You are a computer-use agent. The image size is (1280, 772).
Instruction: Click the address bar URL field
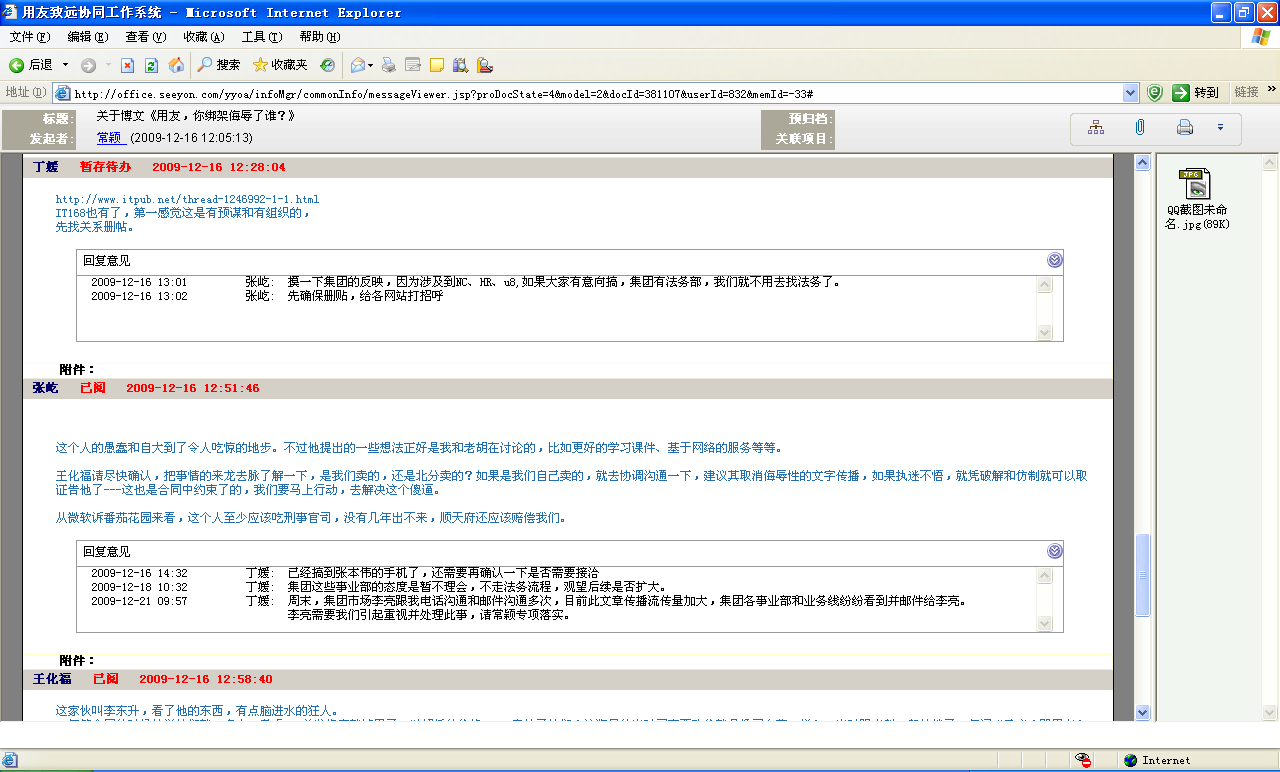596,93
